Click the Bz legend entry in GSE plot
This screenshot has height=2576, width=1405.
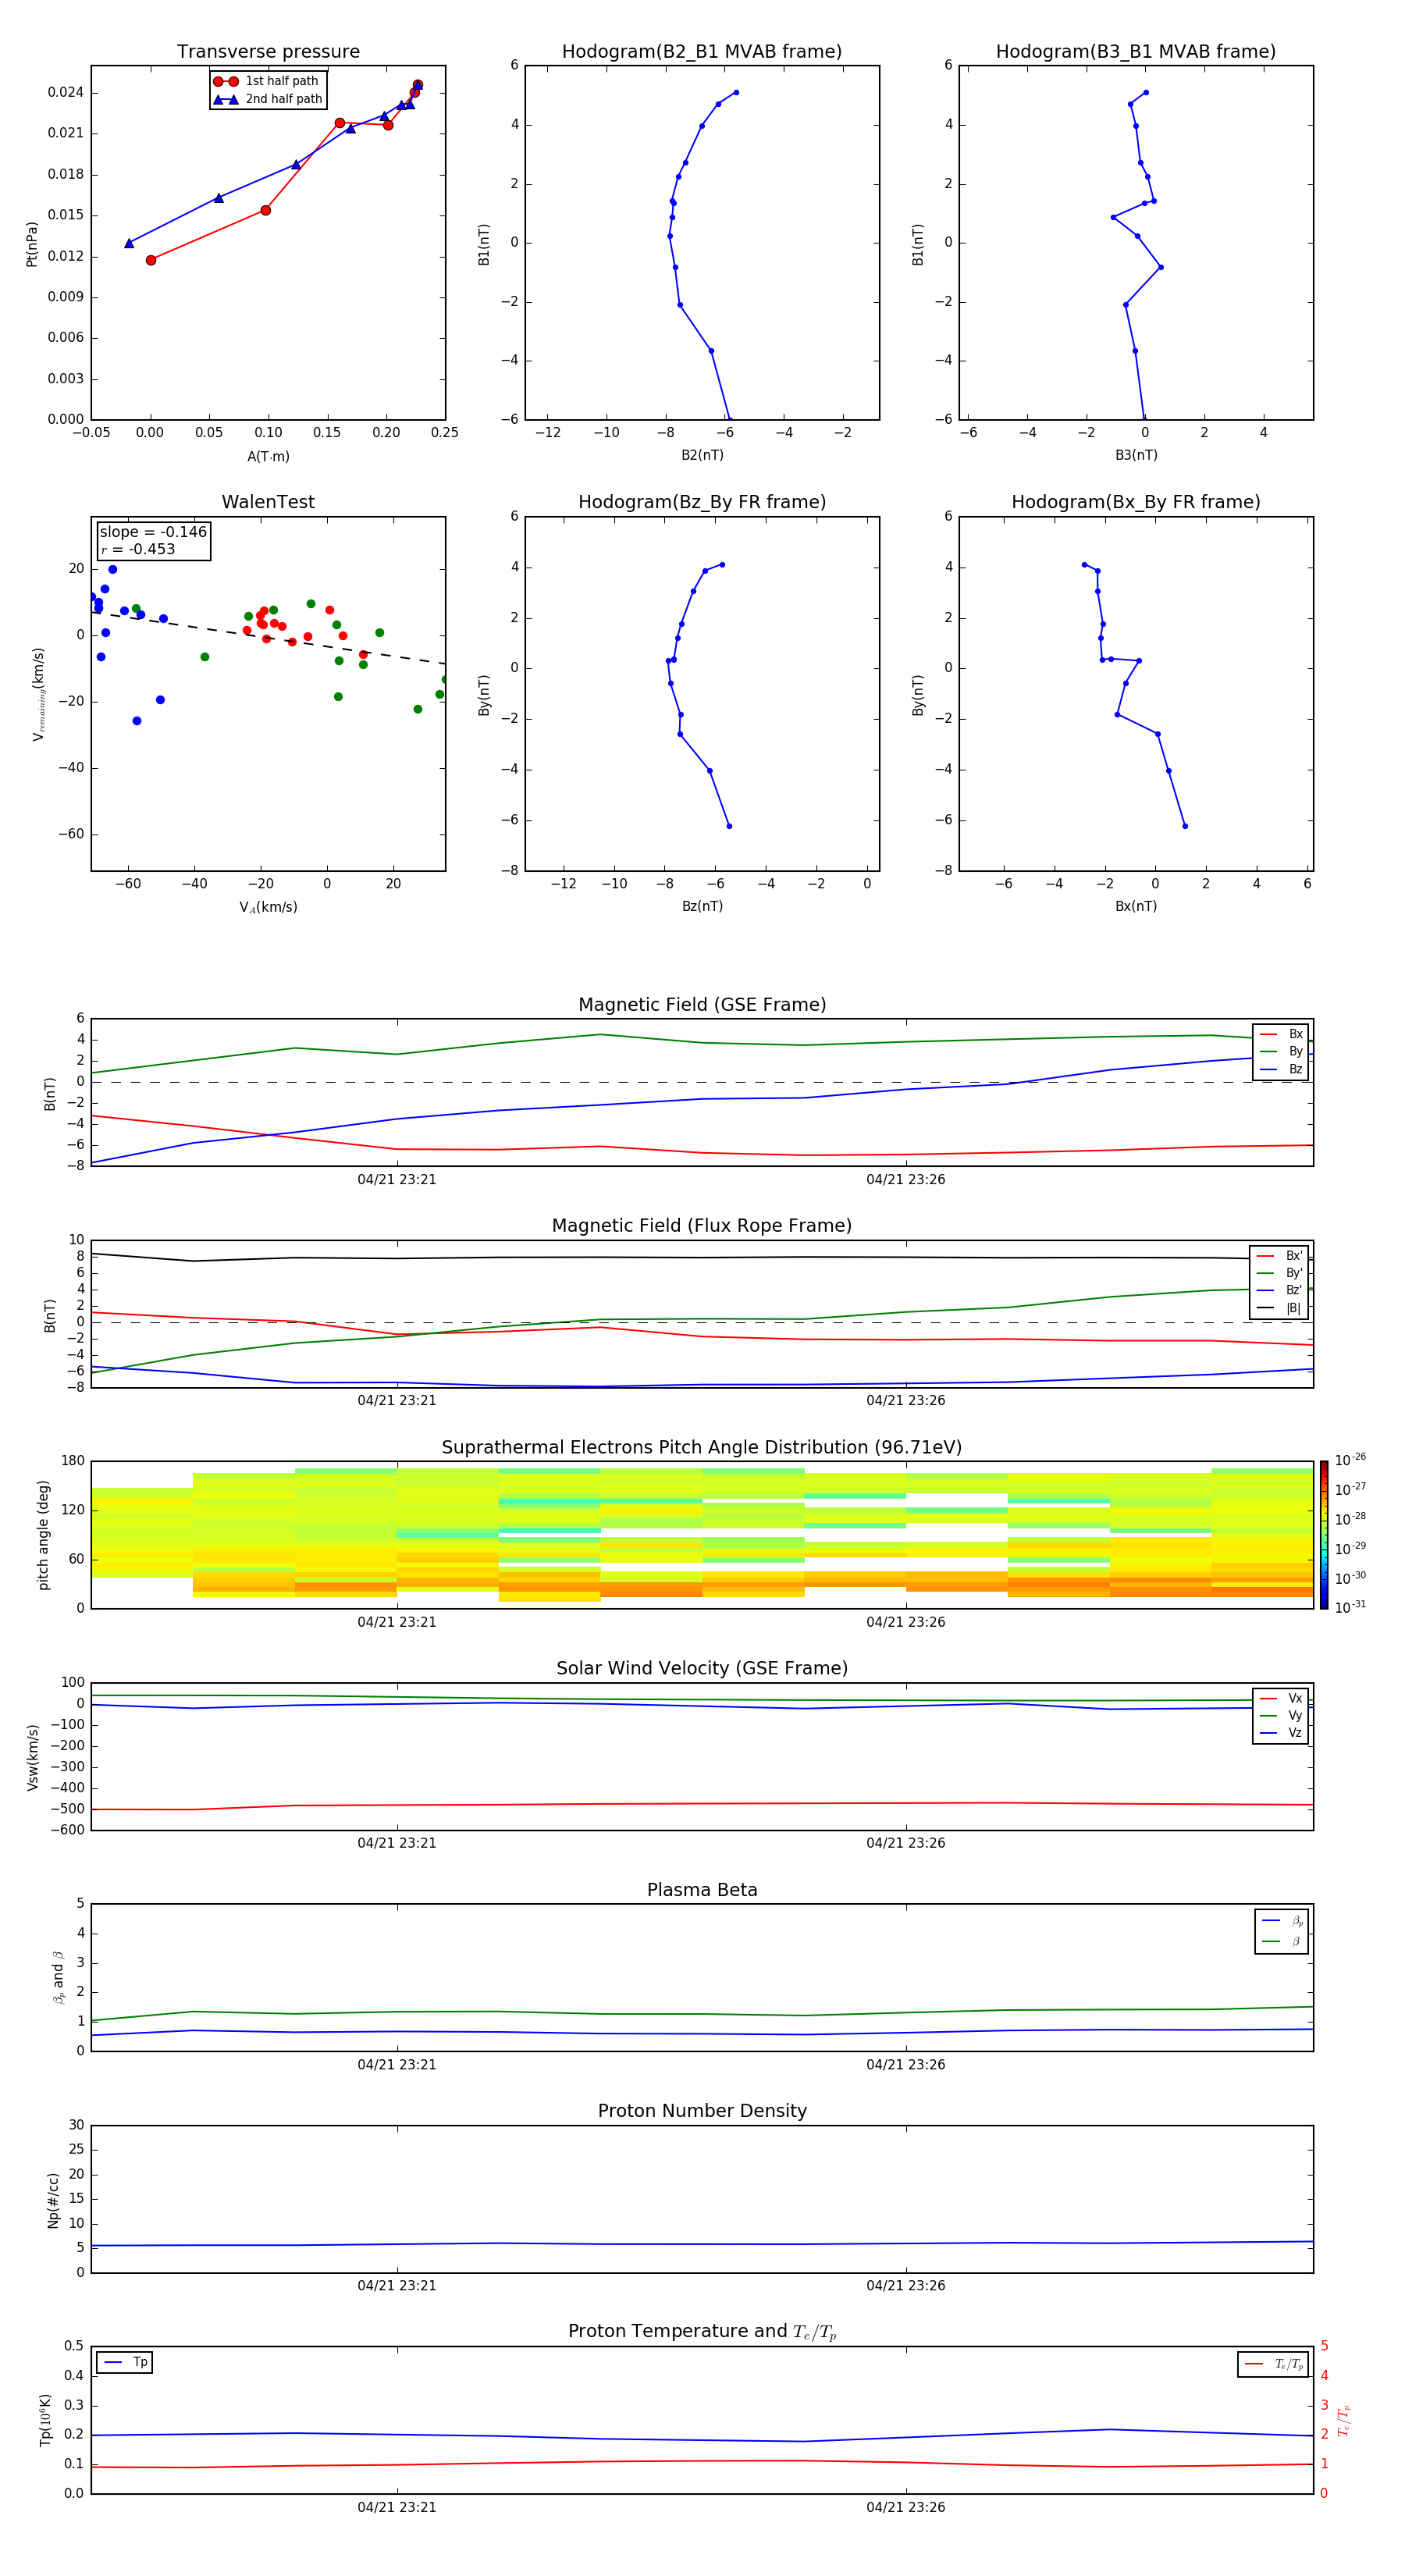tap(1281, 1069)
